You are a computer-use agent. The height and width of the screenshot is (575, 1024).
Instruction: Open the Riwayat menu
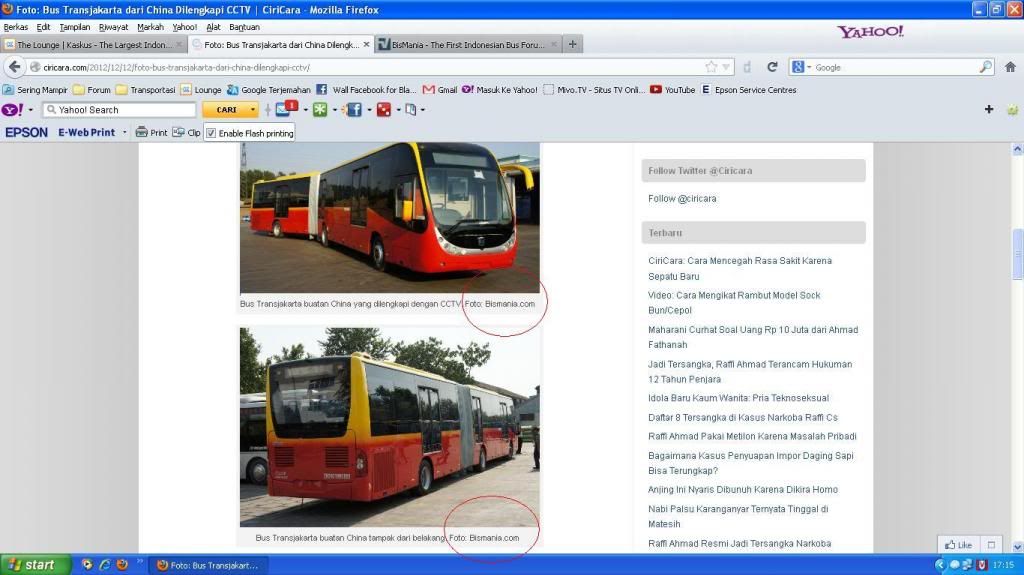pyautogui.click(x=113, y=27)
